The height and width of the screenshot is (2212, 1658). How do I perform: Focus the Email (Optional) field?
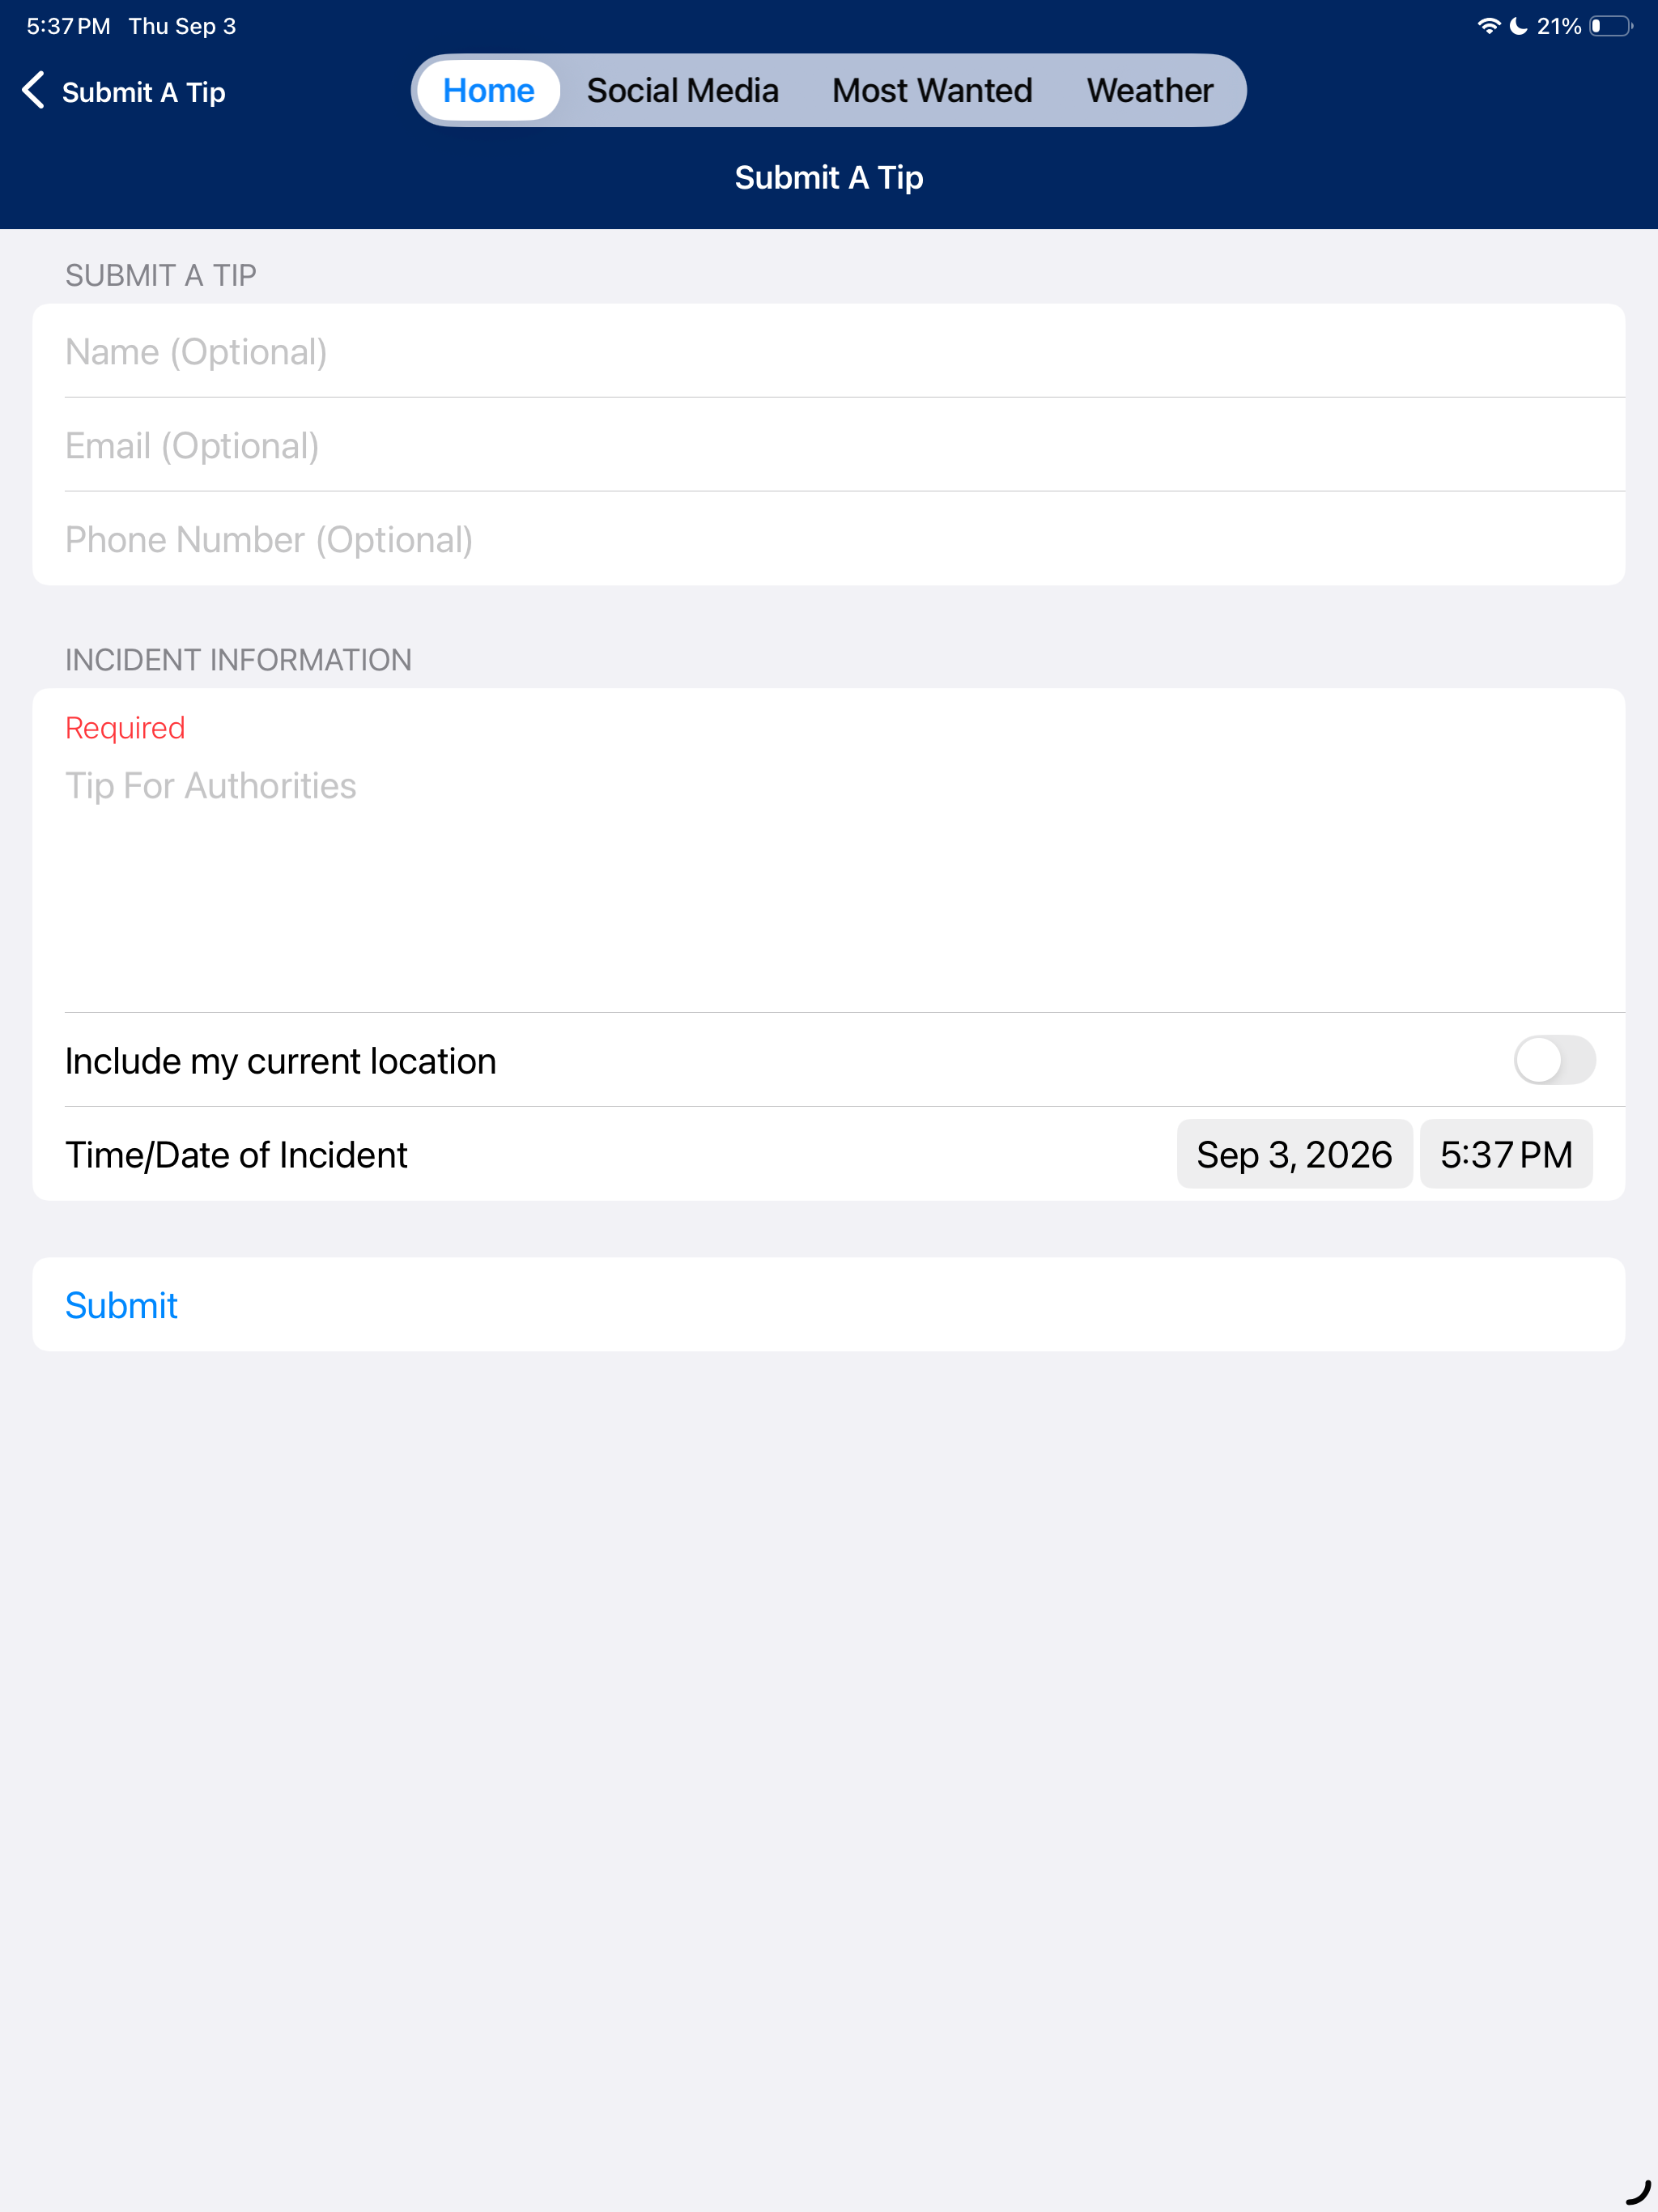click(x=828, y=445)
